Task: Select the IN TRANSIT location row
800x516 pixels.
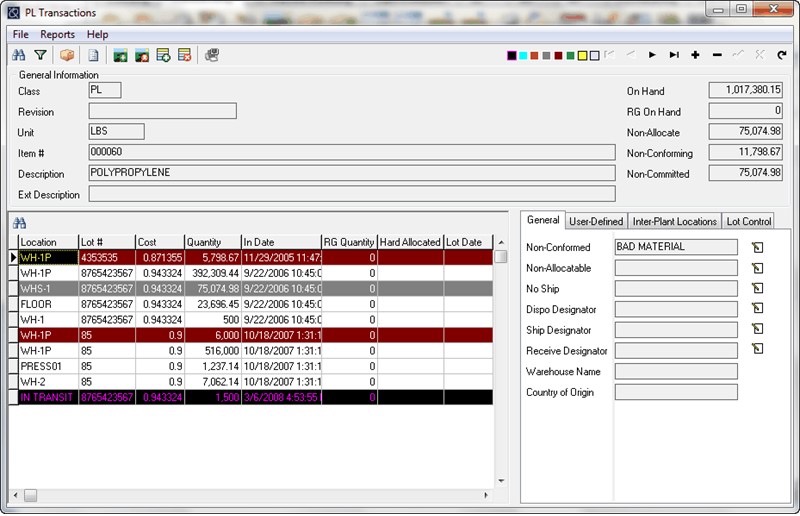Action: click(x=47, y=397)
